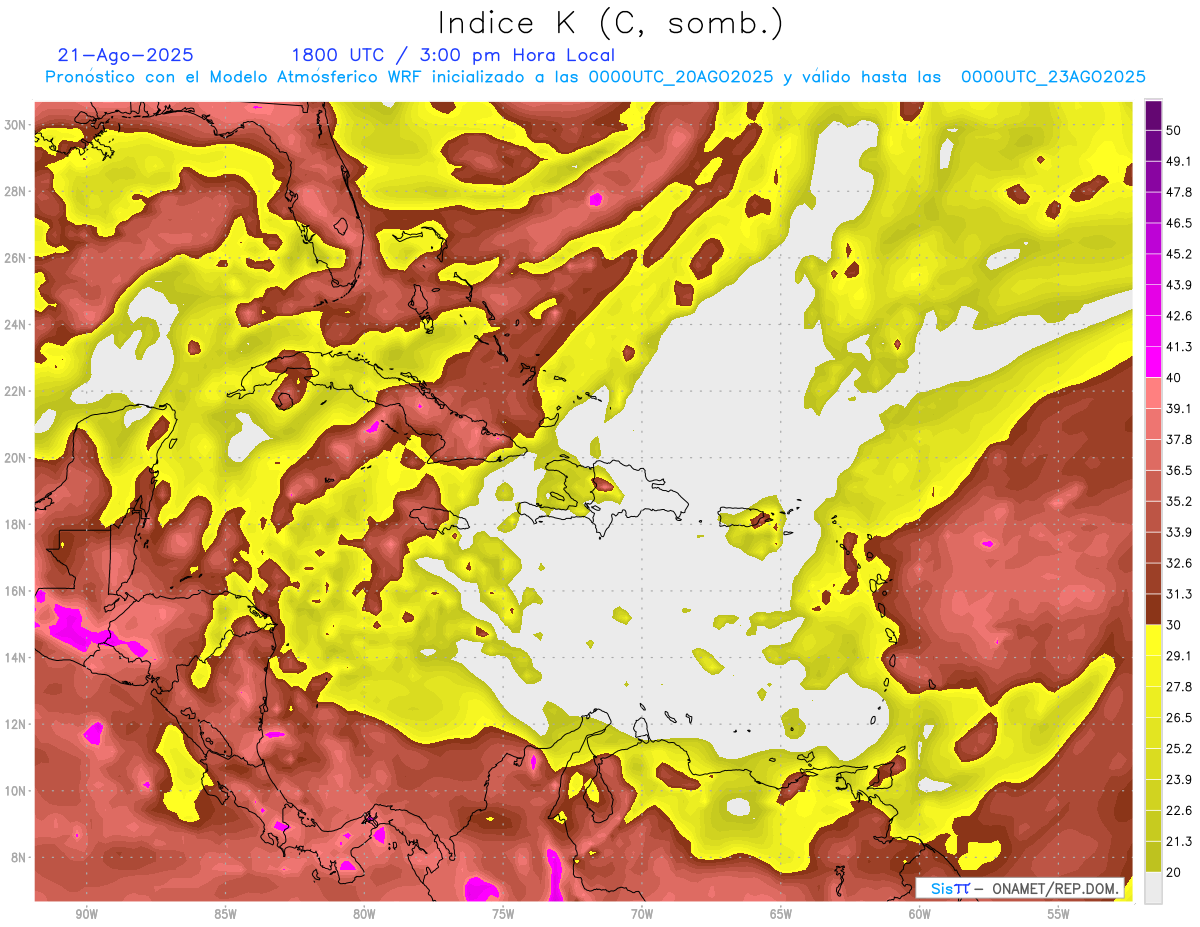Click the colorbar value "46.5"
The height and width of the screenshot is (927, 1200).
tap(1179, 223)
